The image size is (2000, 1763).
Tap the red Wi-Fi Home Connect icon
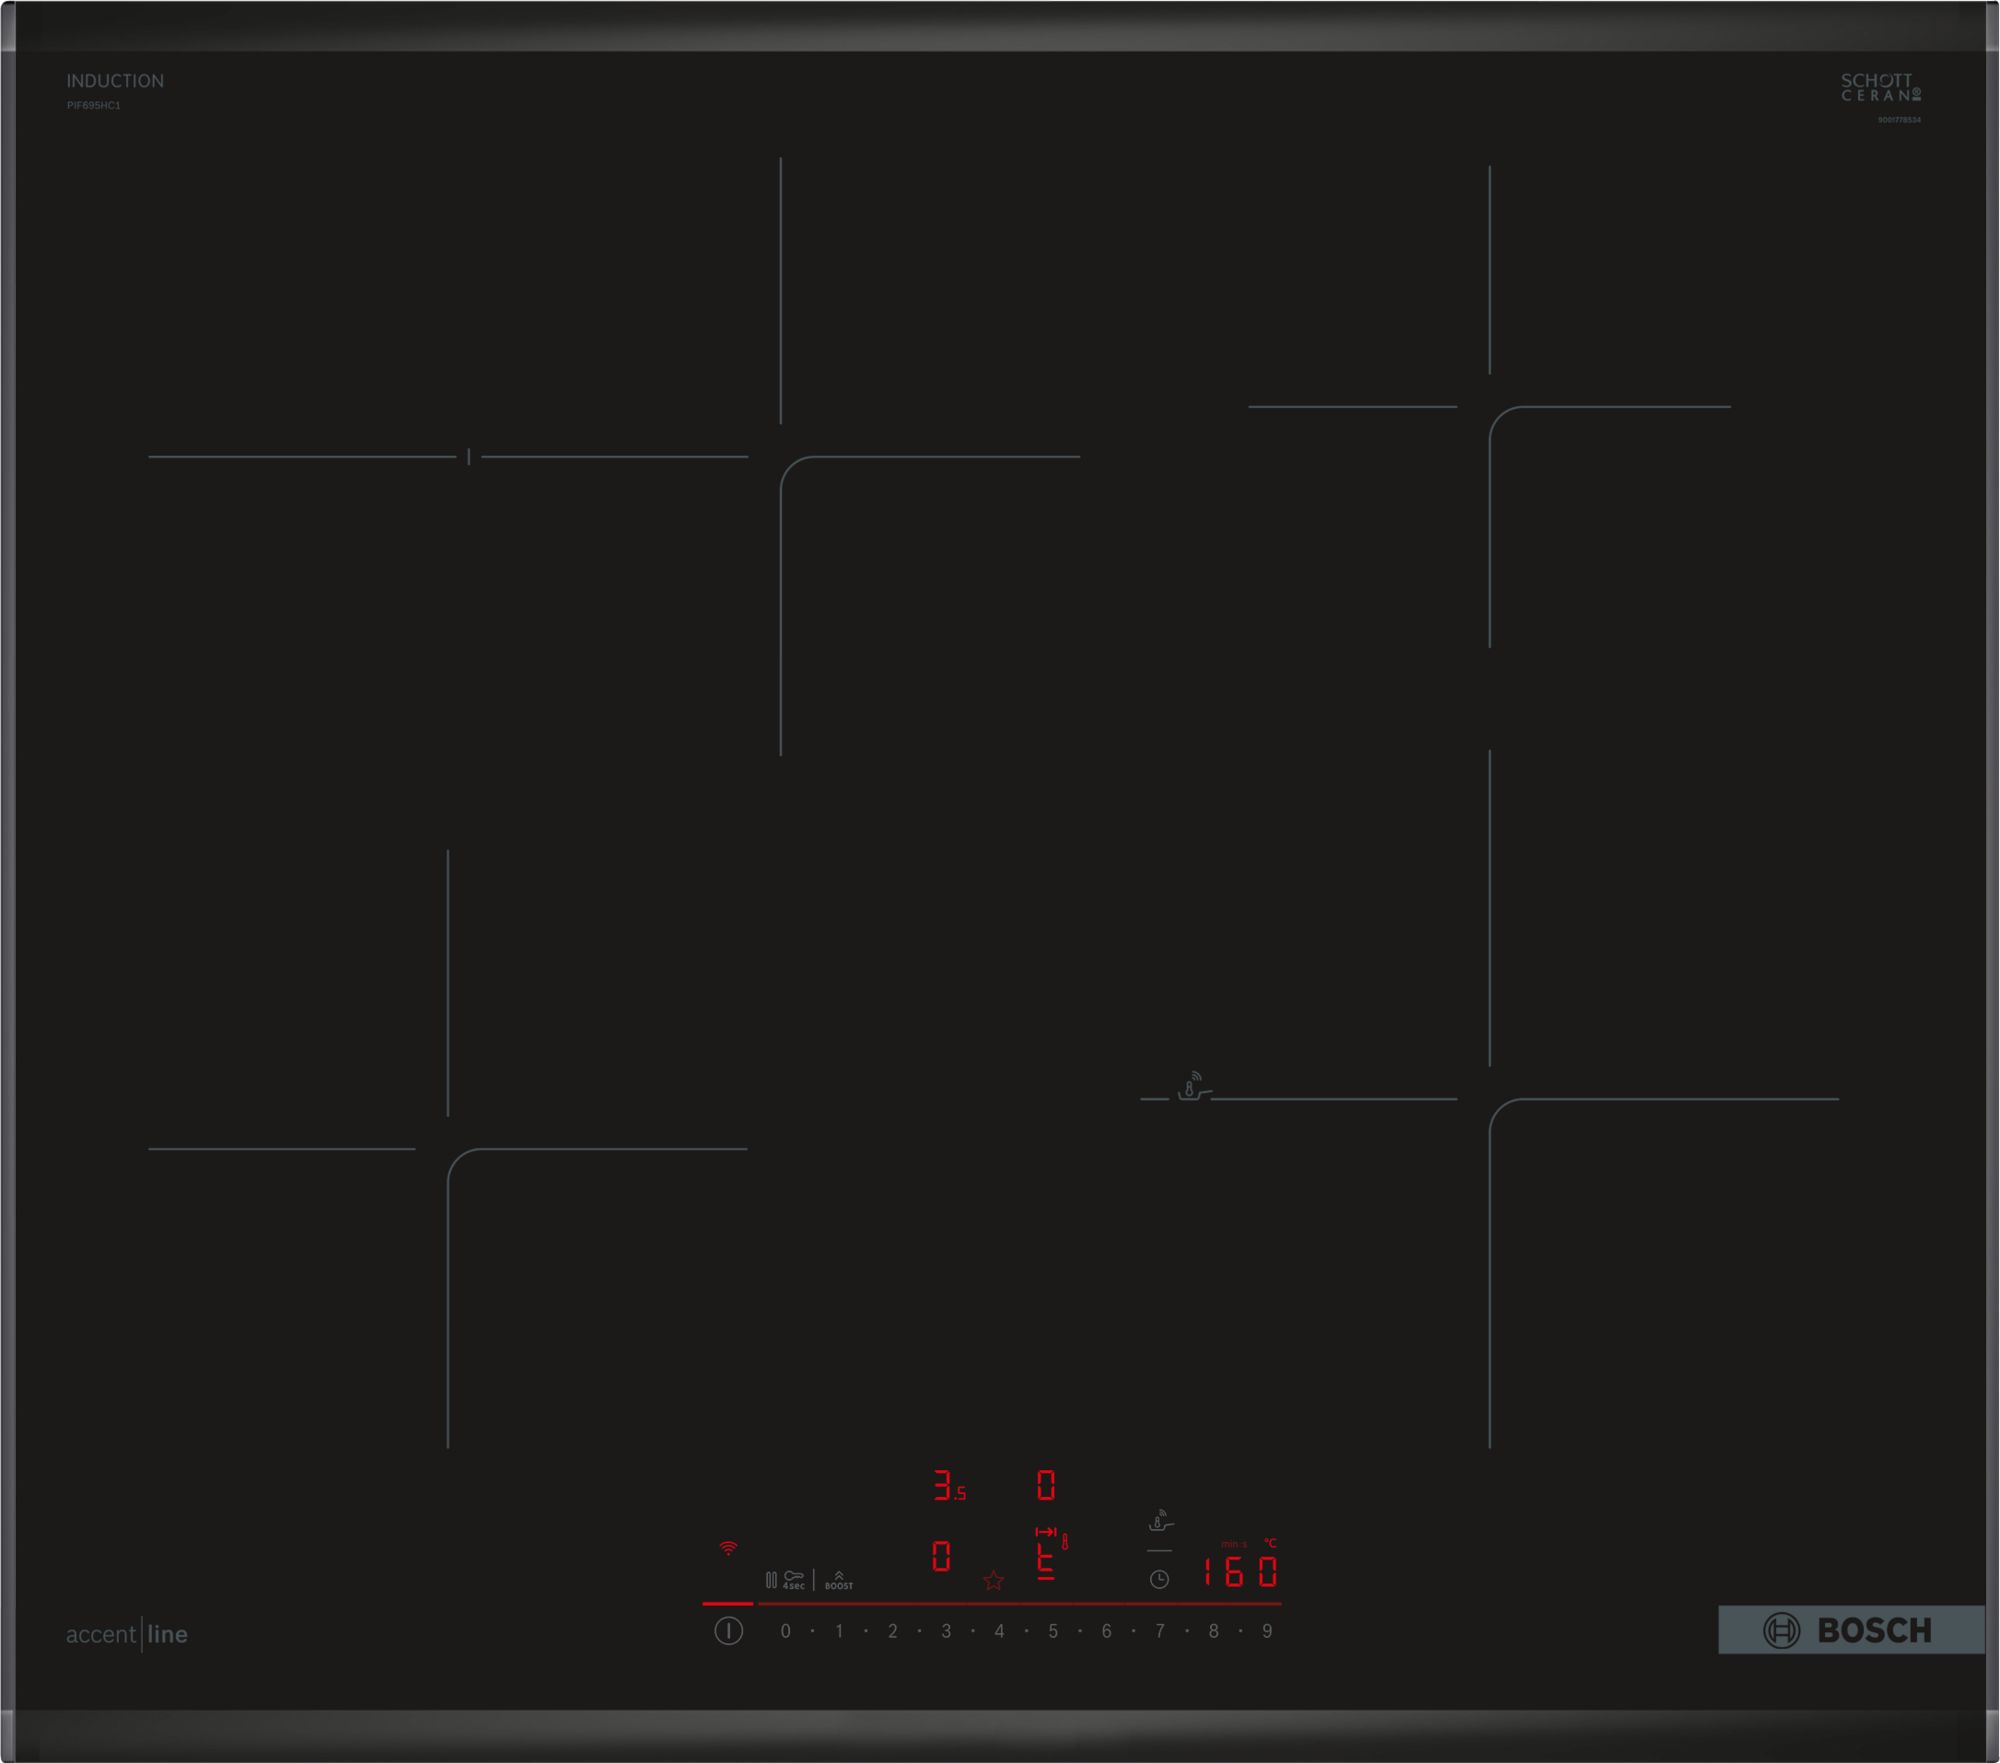728,1549
